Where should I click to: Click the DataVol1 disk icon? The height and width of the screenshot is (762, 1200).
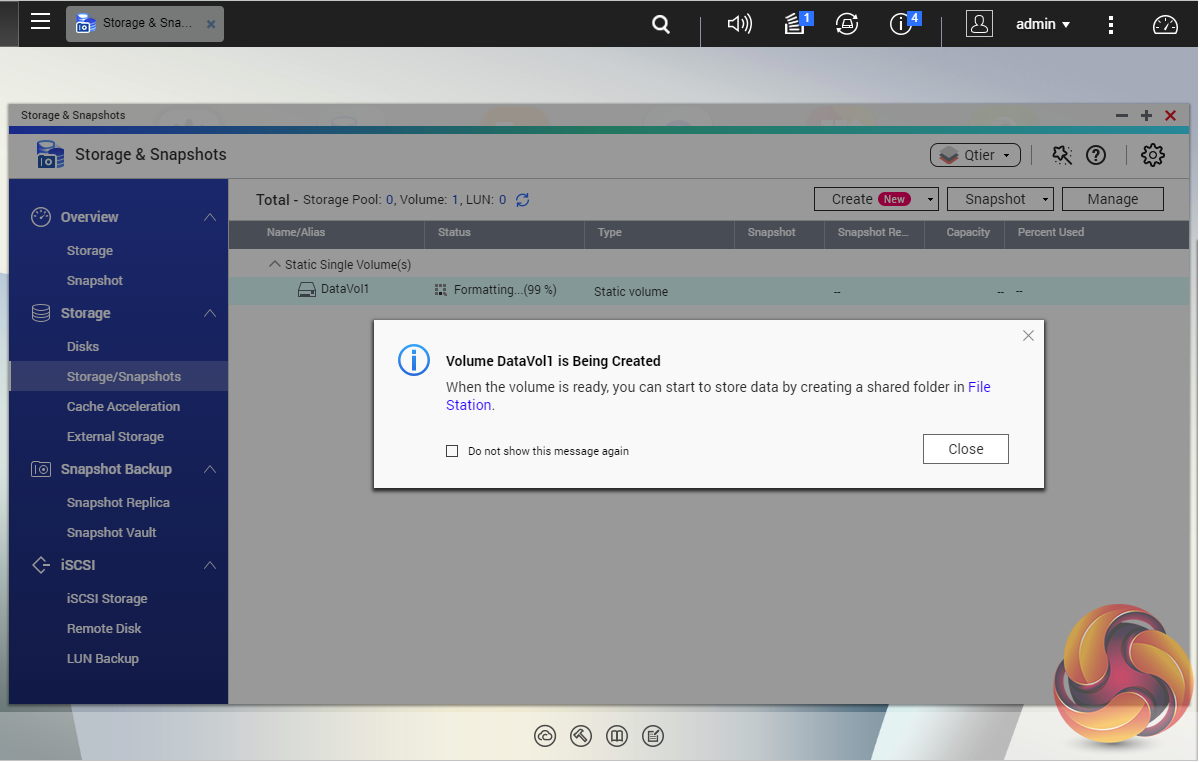pos(307,290)
